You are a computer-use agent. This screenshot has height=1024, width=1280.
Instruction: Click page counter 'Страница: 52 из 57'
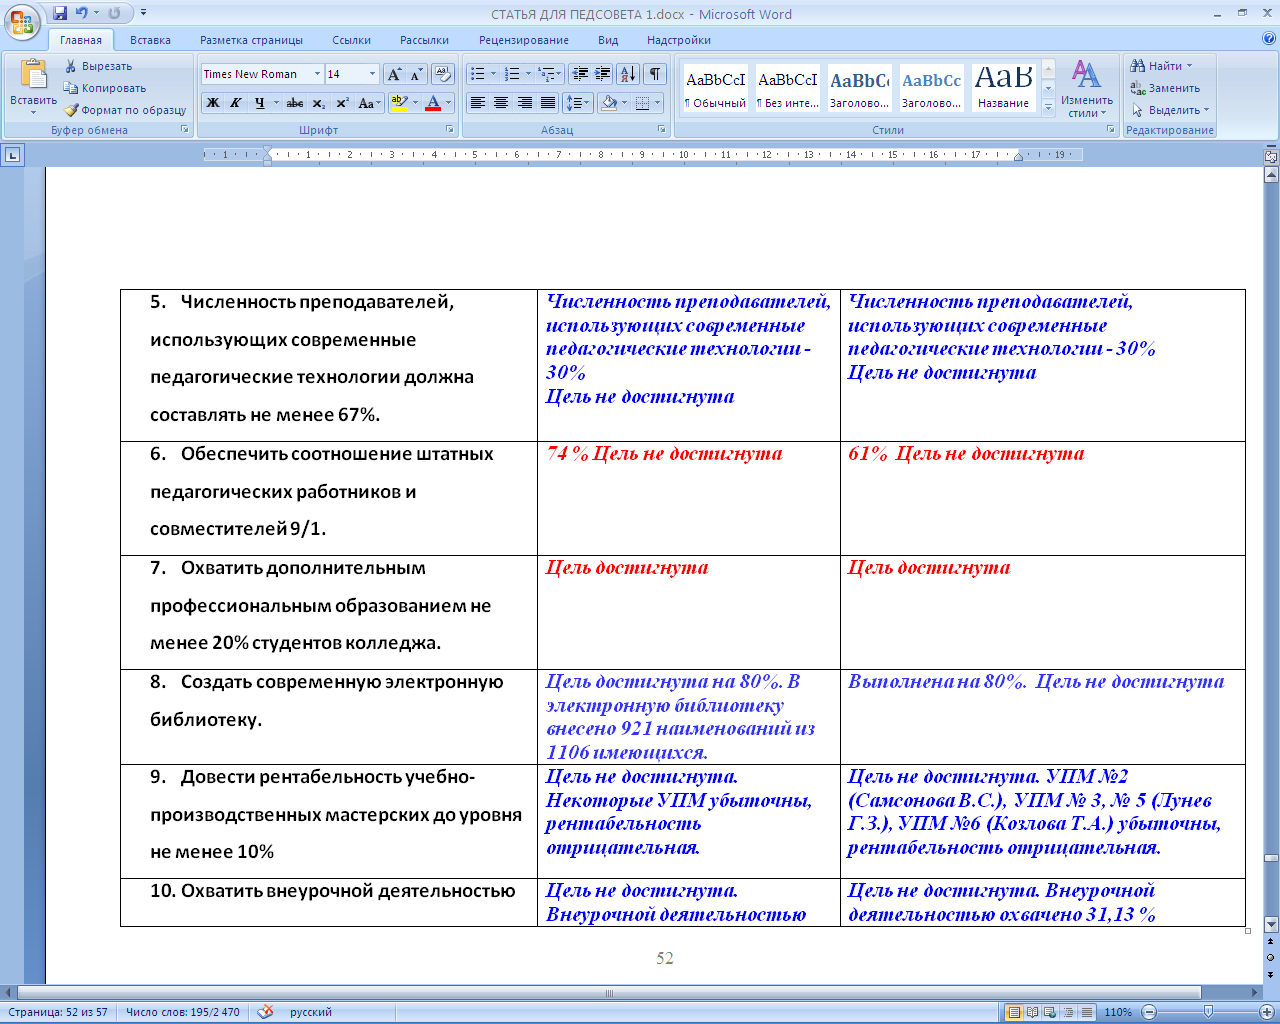(58, 1012)
